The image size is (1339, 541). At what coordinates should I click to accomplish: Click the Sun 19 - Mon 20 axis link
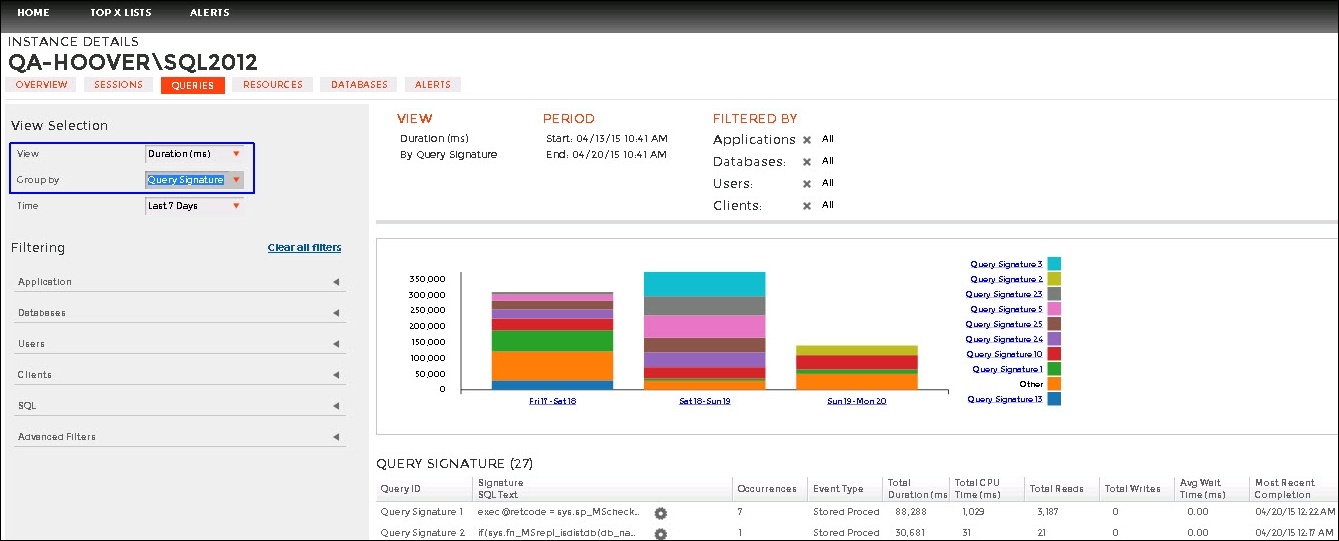857,400
